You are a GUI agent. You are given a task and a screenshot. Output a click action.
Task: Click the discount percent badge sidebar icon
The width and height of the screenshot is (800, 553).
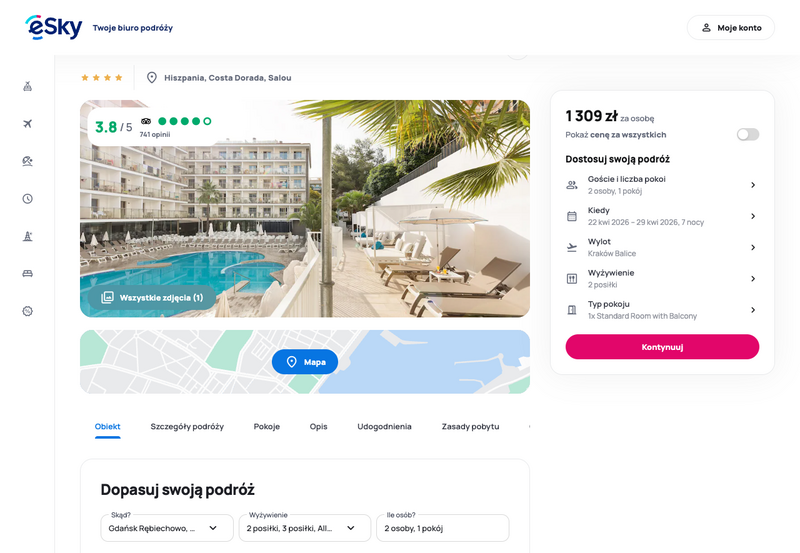click(x=28, y=311)
